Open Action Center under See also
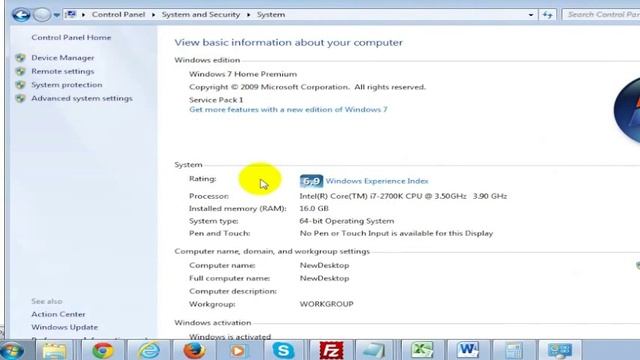 pyautogui.click(x=58, y=314)
